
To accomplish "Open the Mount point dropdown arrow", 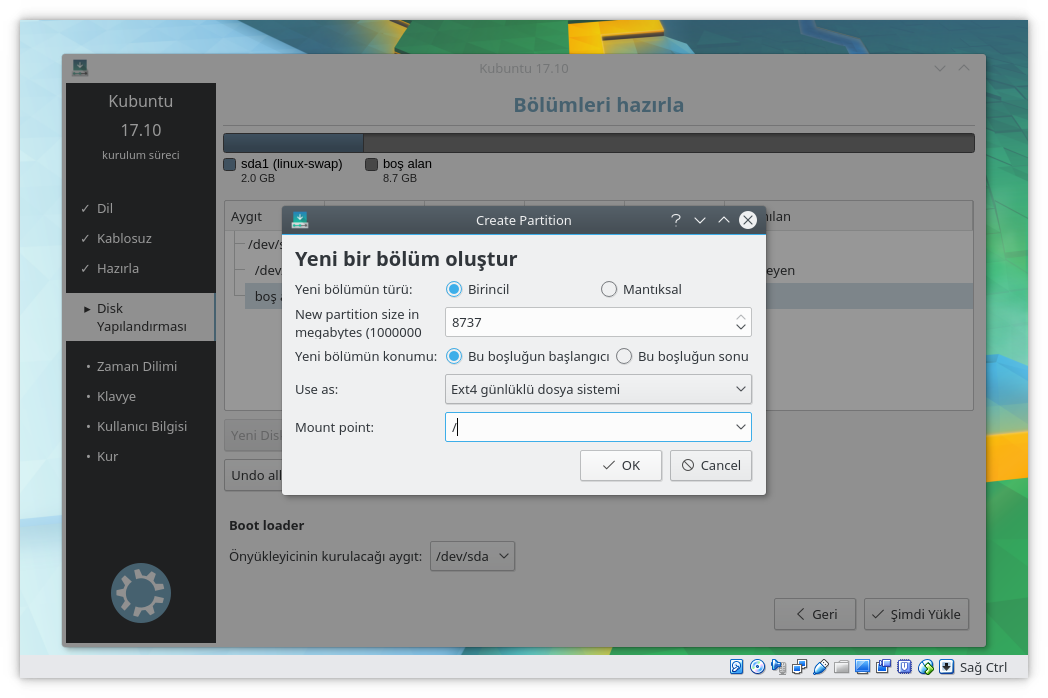I will (741, 427).
